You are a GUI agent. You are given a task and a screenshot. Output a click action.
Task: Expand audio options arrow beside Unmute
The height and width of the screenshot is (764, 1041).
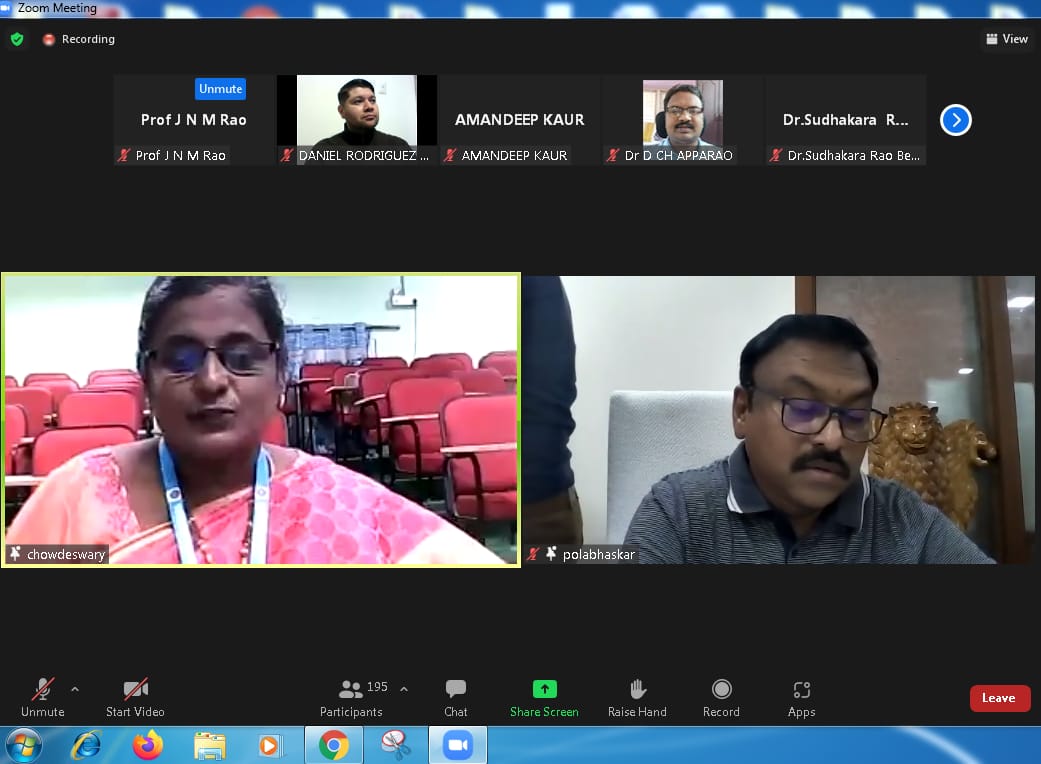tap(75, 689)
